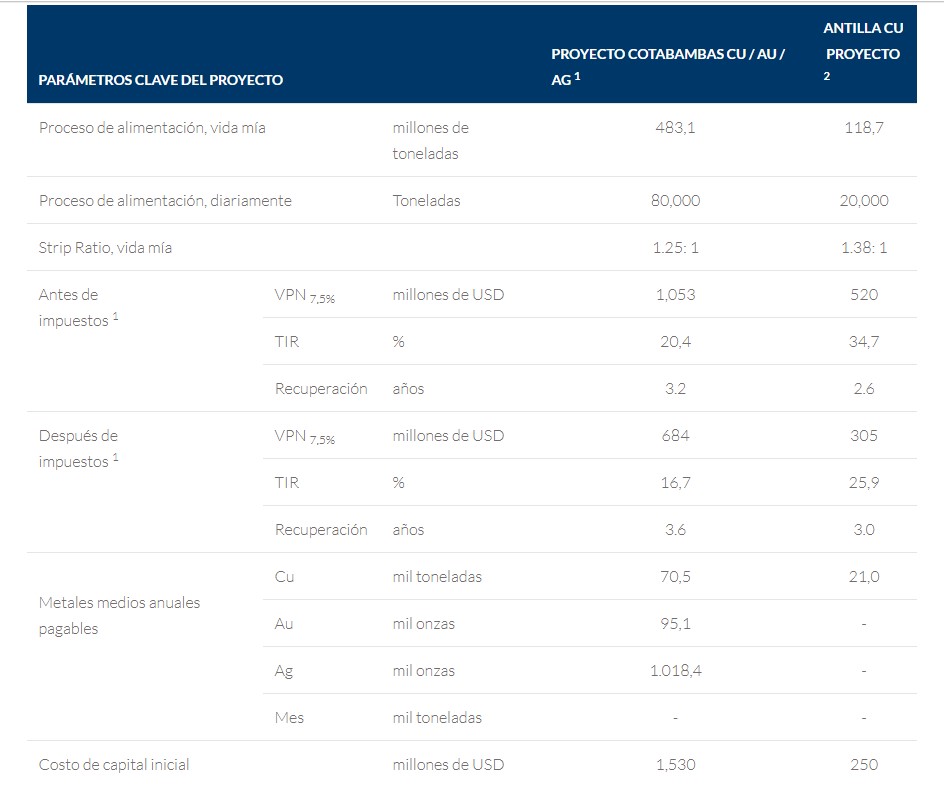Select 'Metales medios anuales pagables' label
944x785 pixels.
(x=119, y=616)
